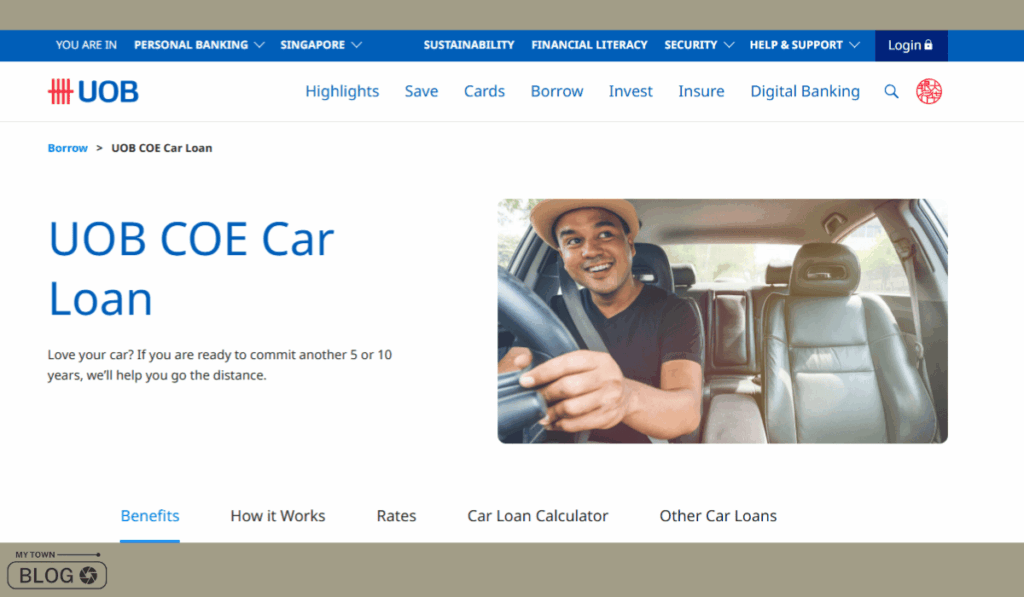This screenshot has width=1024, height=597.
Task: Open the Save menu
Action: 421,91
